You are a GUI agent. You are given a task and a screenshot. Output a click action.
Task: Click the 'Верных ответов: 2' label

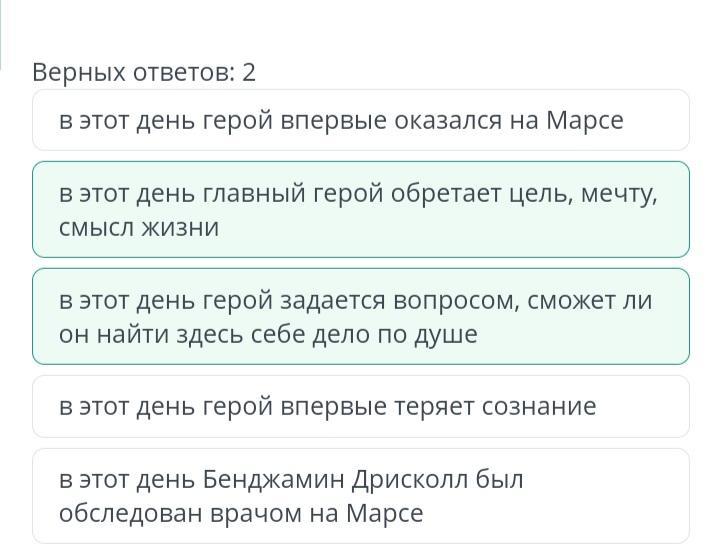point(144,72)
